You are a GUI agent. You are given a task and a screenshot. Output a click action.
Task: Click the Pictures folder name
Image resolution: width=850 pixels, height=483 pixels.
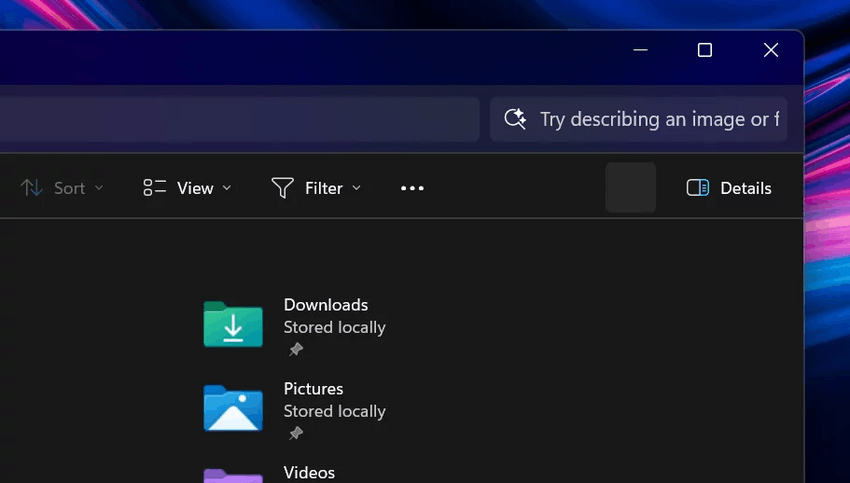coord(313,389)
